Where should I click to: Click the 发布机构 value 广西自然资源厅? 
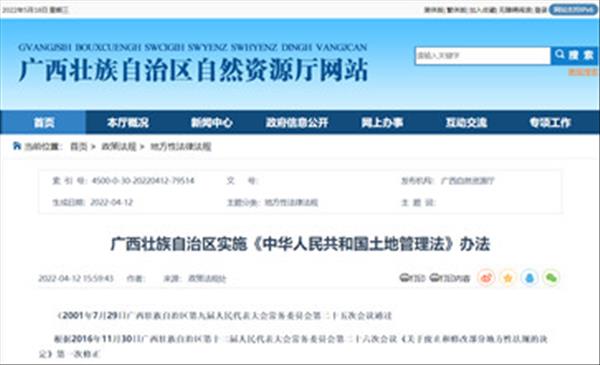pyautogui.click(x=468, y=181)
